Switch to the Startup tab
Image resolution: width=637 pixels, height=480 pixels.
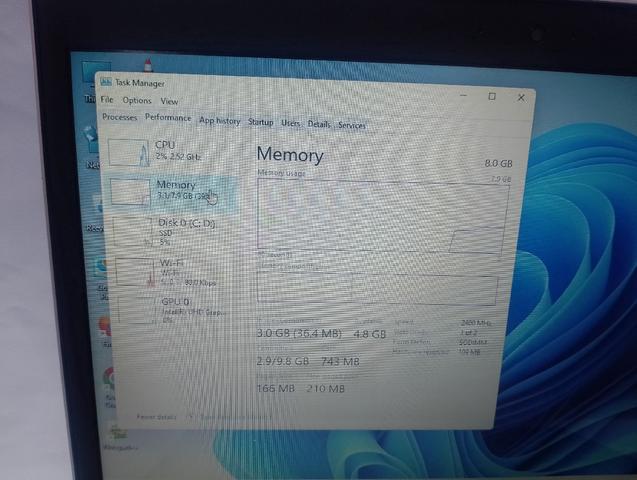point(260,122)
